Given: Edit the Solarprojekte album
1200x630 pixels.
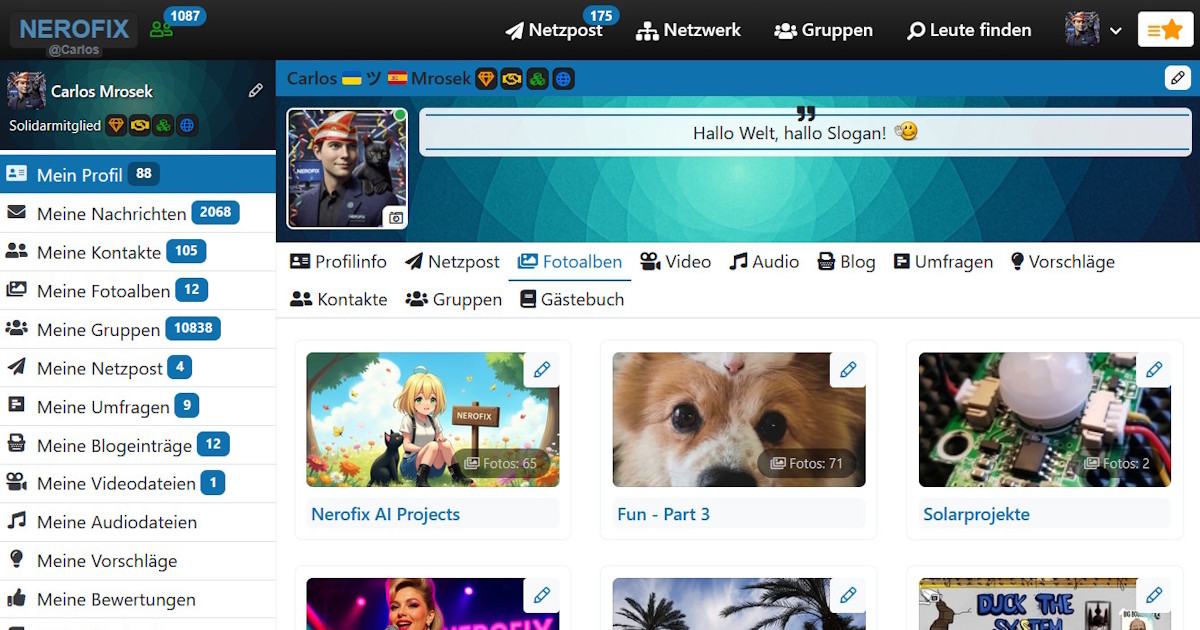Looking at the screenshot, I should click(x=1154, y=370).
